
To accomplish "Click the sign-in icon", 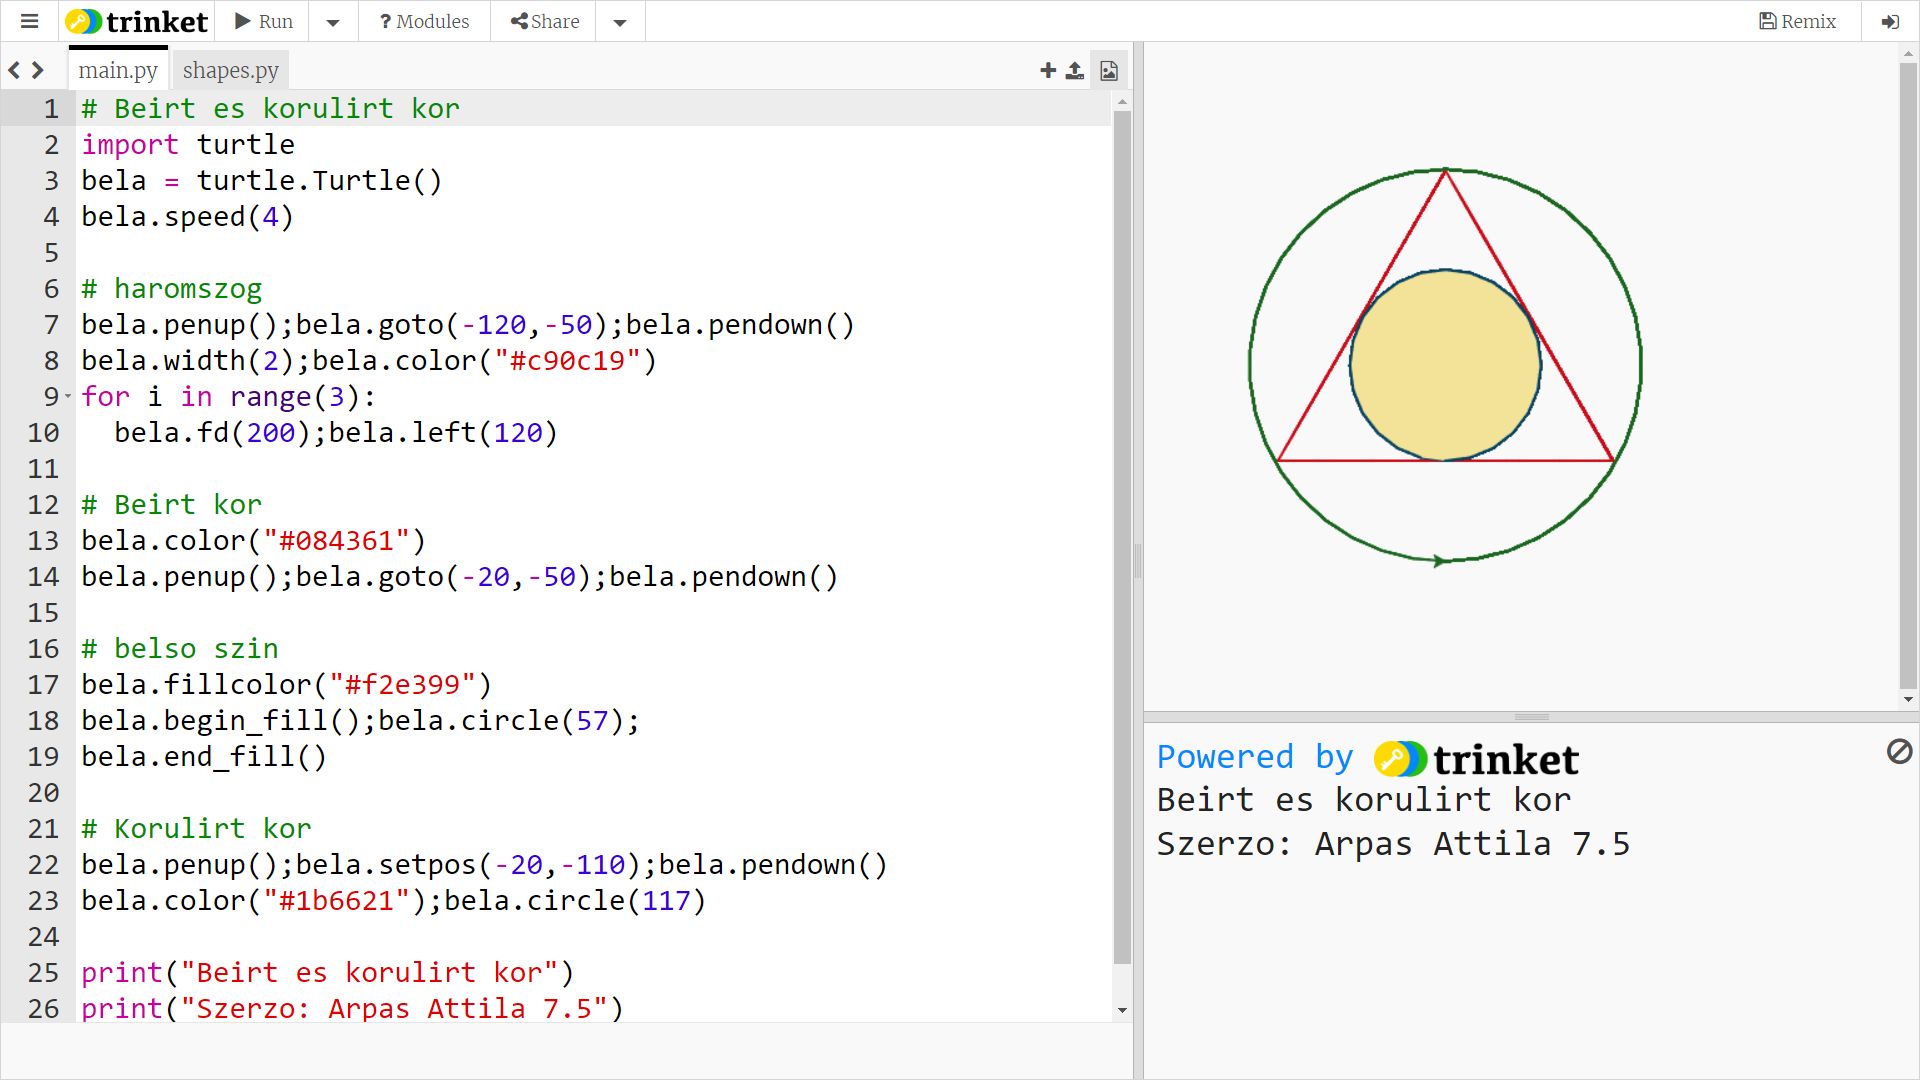I will (x=1890, y=21).
